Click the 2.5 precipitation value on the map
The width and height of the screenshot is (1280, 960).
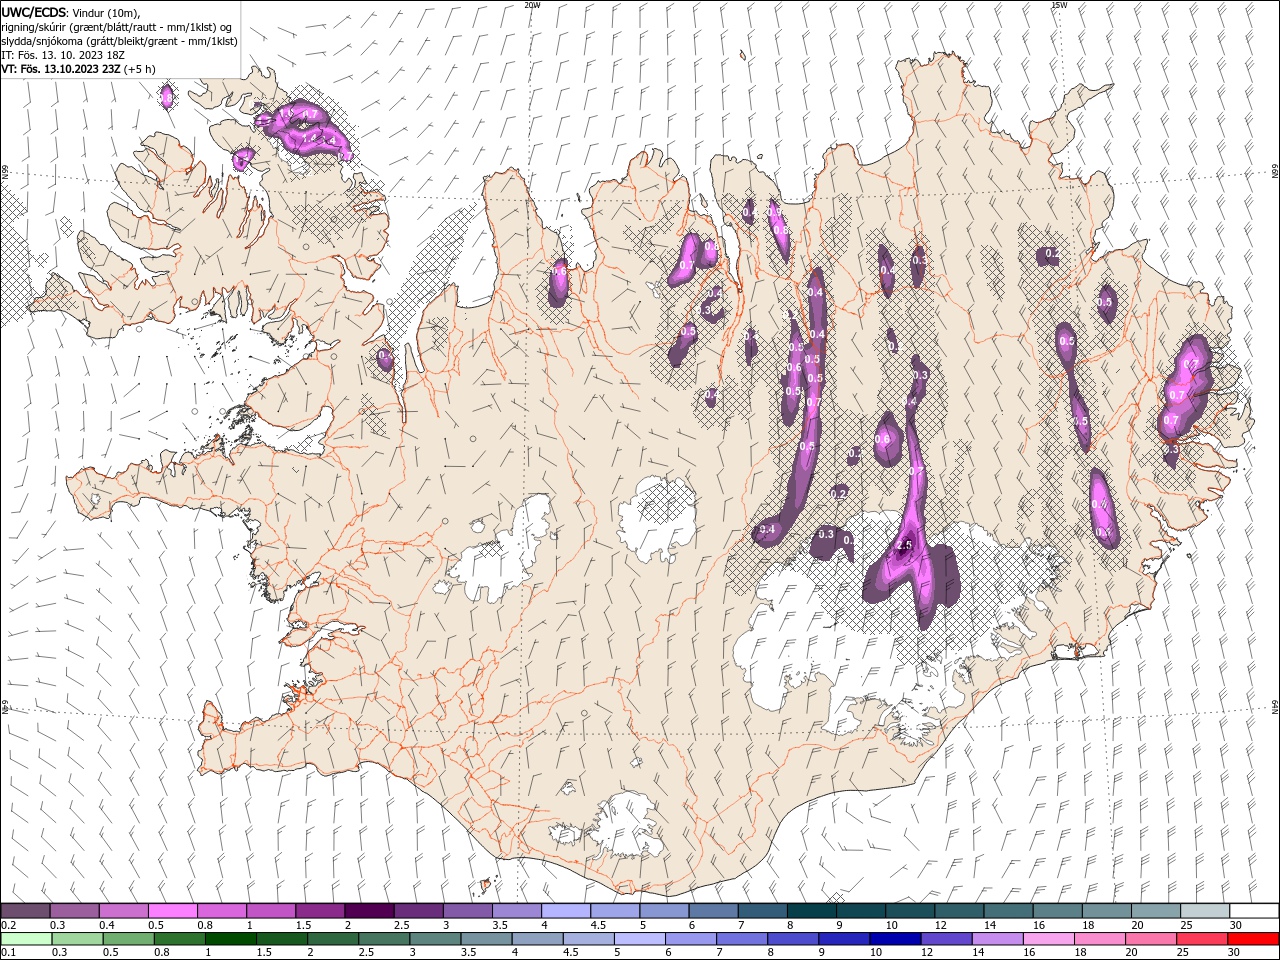tap(904, 545)
